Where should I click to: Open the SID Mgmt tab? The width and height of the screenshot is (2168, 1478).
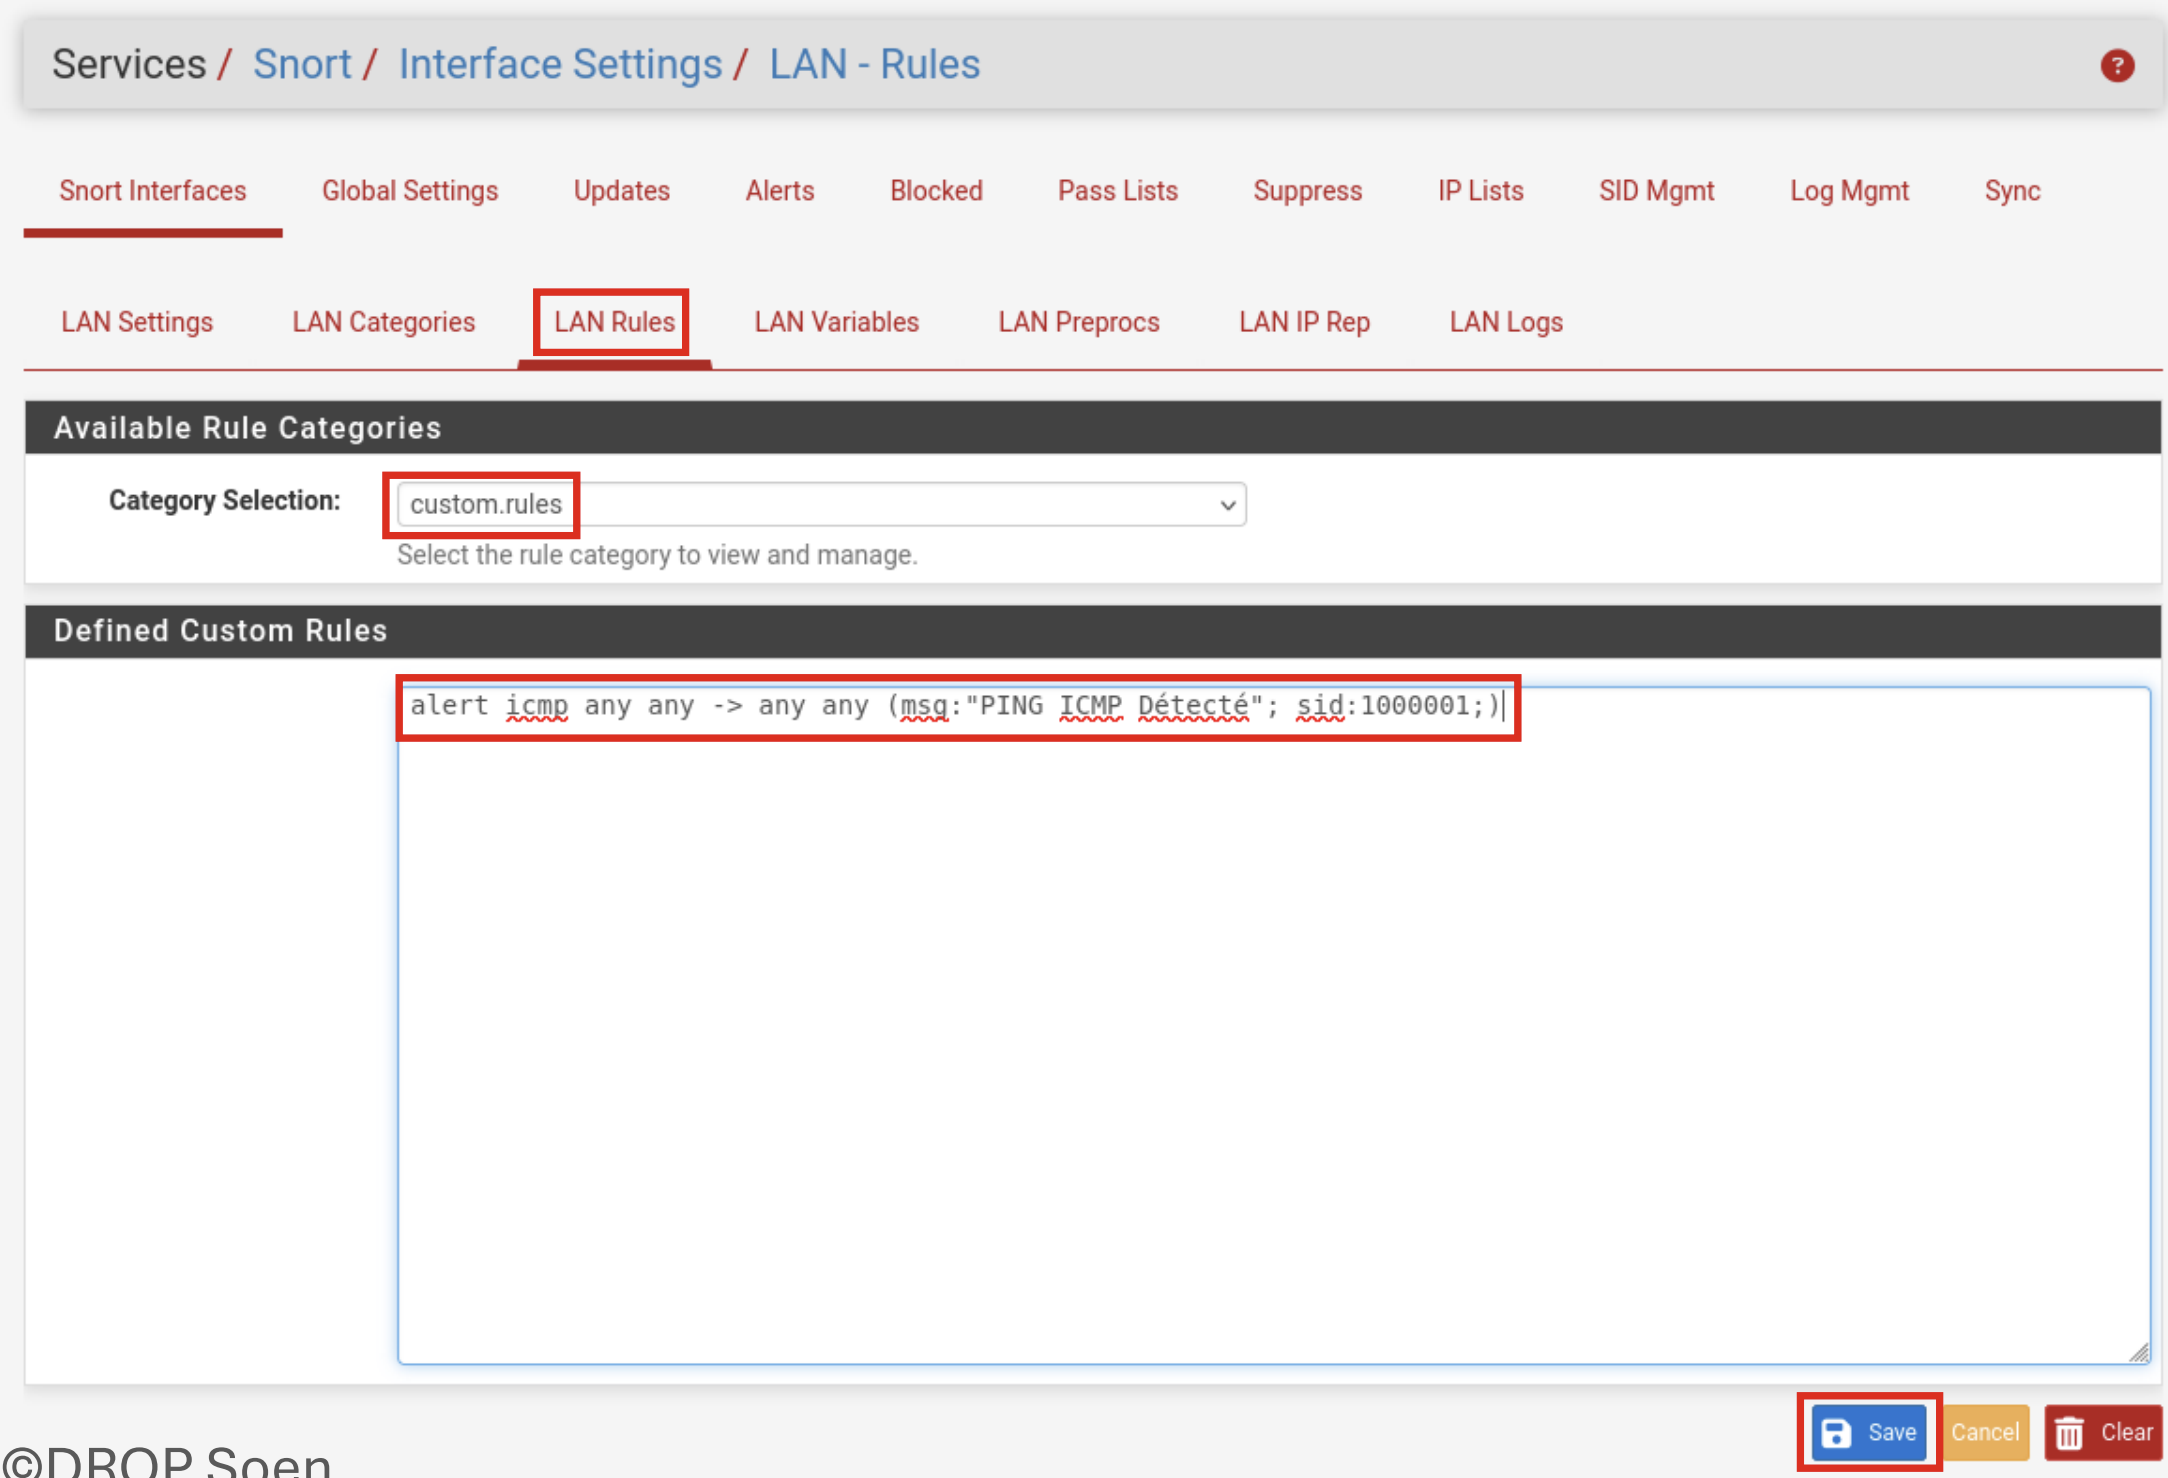[1656, 191]
